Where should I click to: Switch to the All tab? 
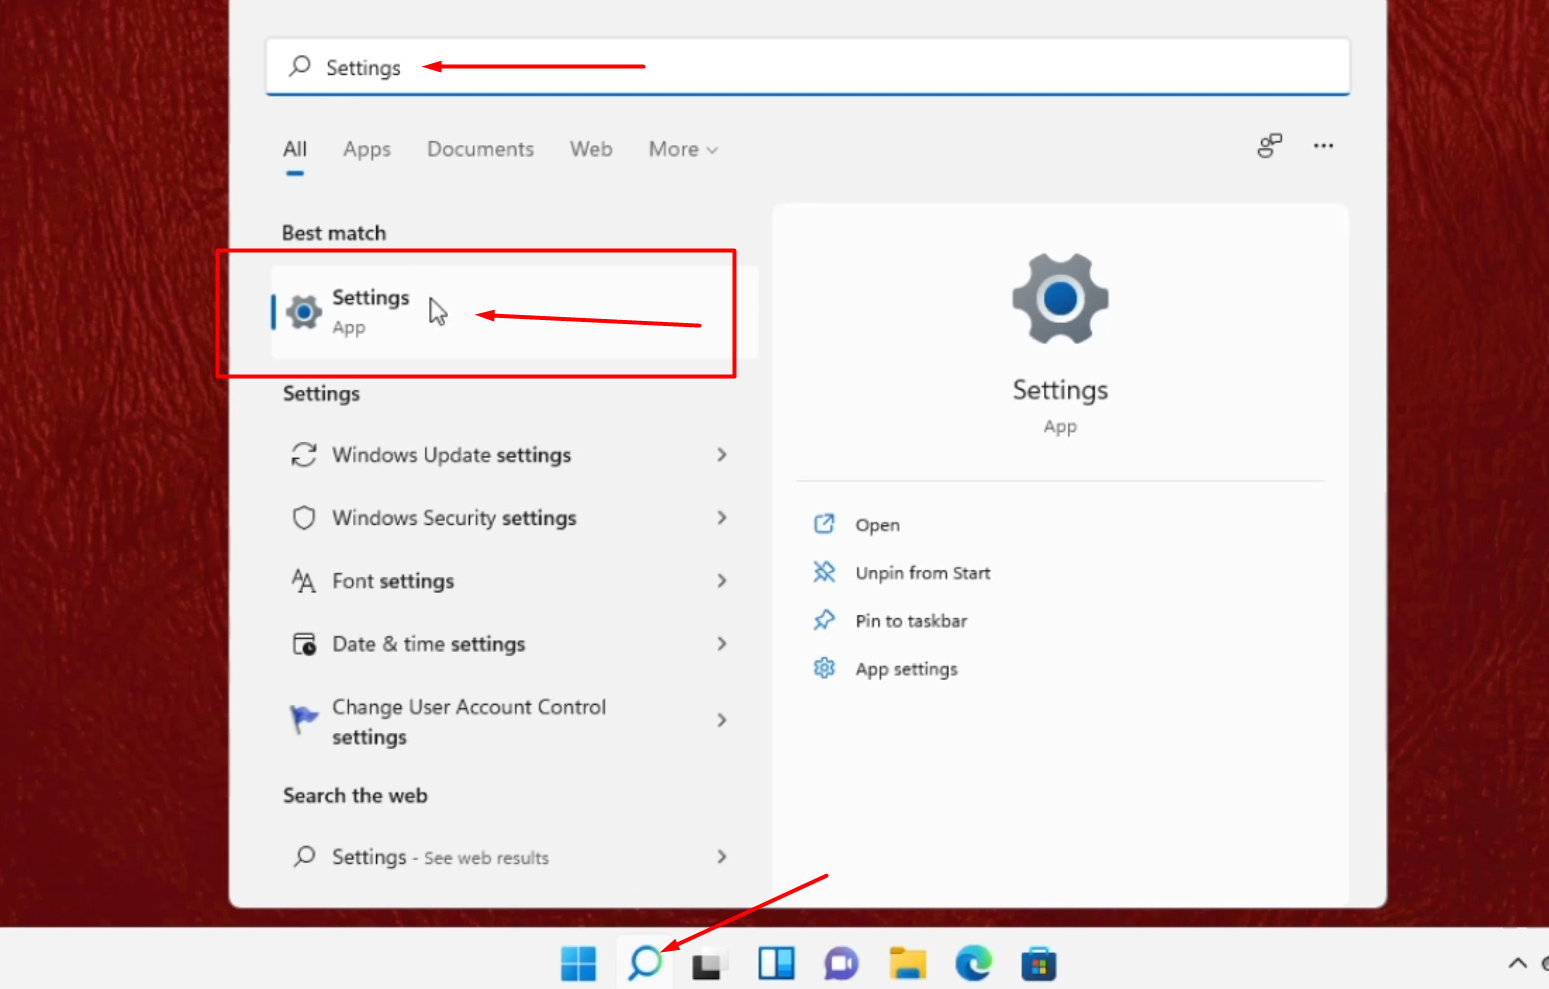tap(294, 149)
